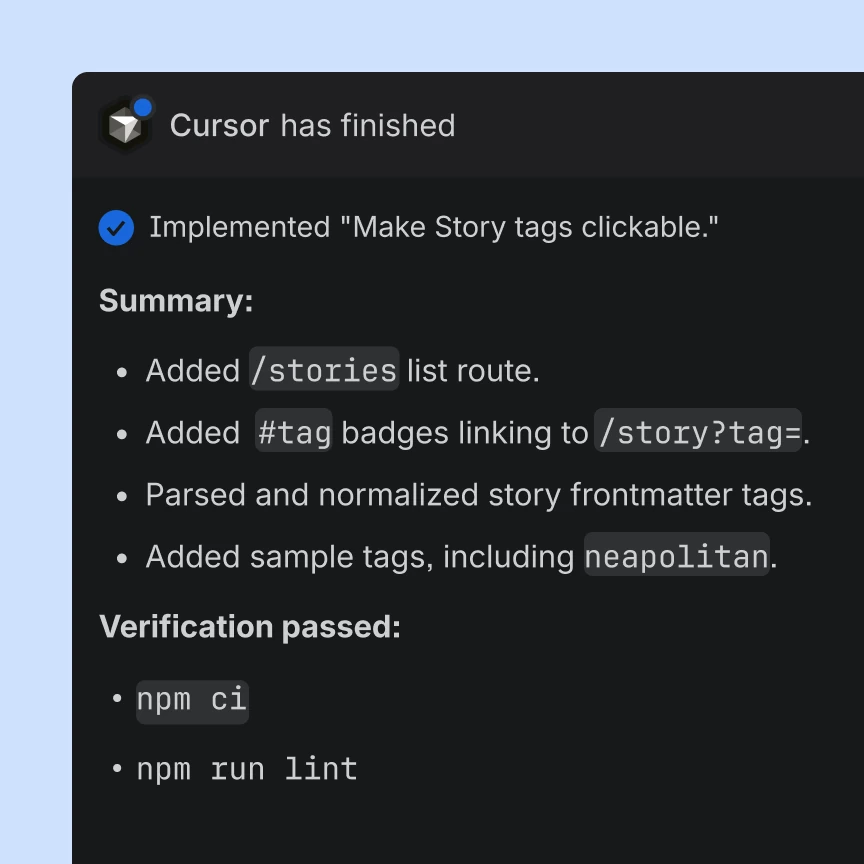Click the #tag code badge

294,430
